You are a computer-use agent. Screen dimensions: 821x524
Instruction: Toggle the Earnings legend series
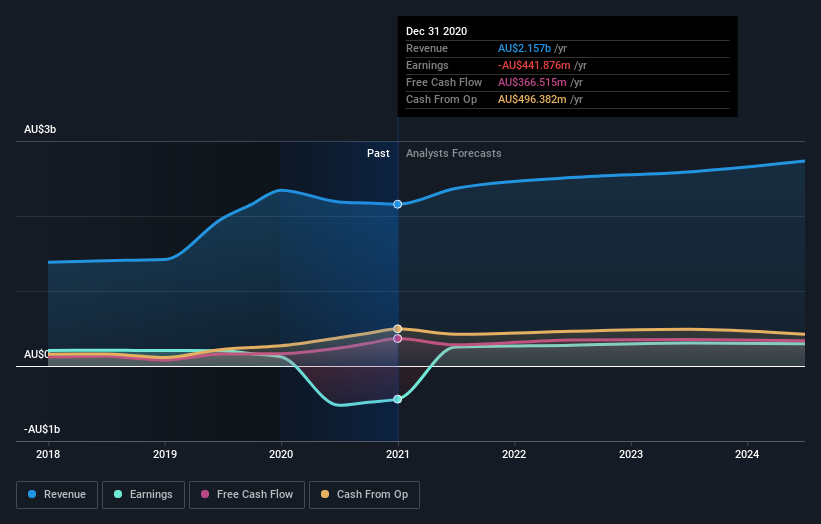[x=143, y=495]
